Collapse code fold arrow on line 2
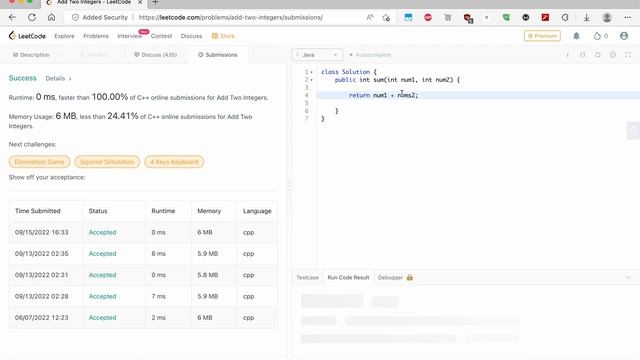 pos(311,80)
